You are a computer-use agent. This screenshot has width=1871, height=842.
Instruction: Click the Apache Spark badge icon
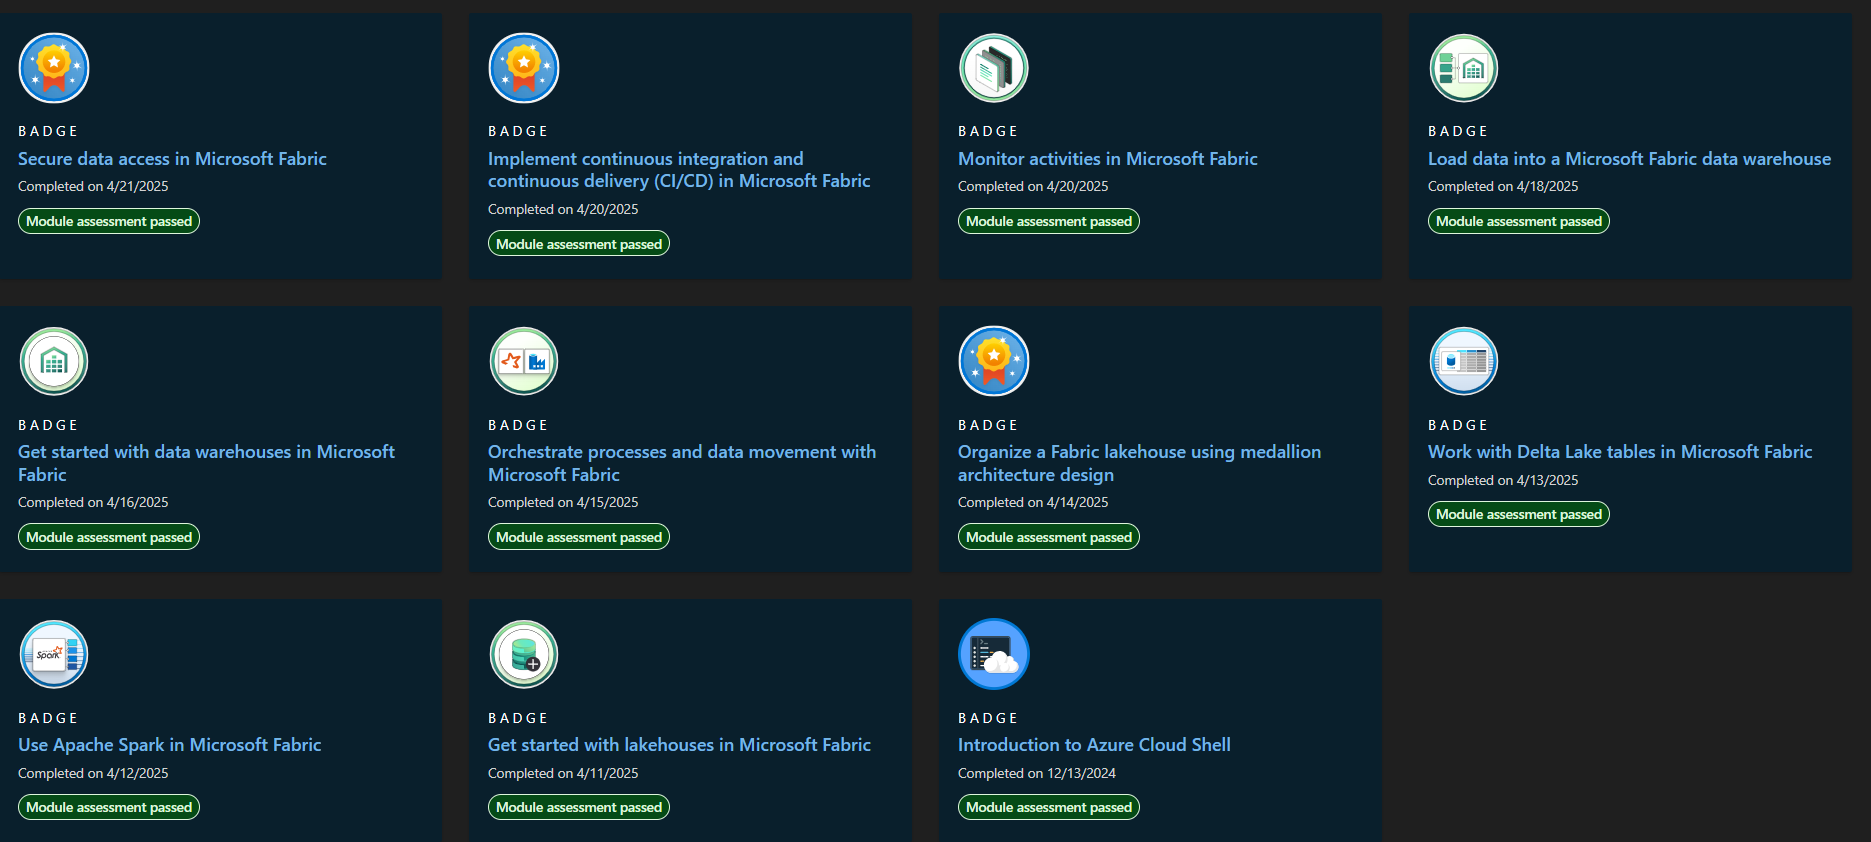pos(54,654)
